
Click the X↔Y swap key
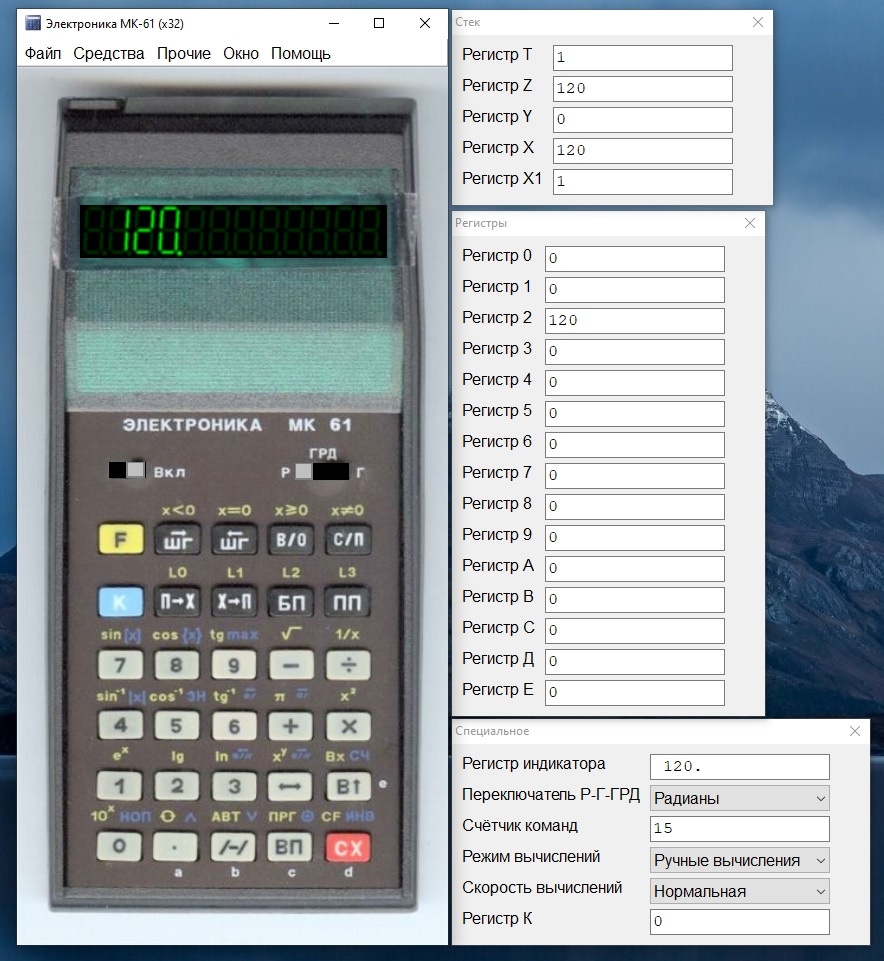(290, 786)
